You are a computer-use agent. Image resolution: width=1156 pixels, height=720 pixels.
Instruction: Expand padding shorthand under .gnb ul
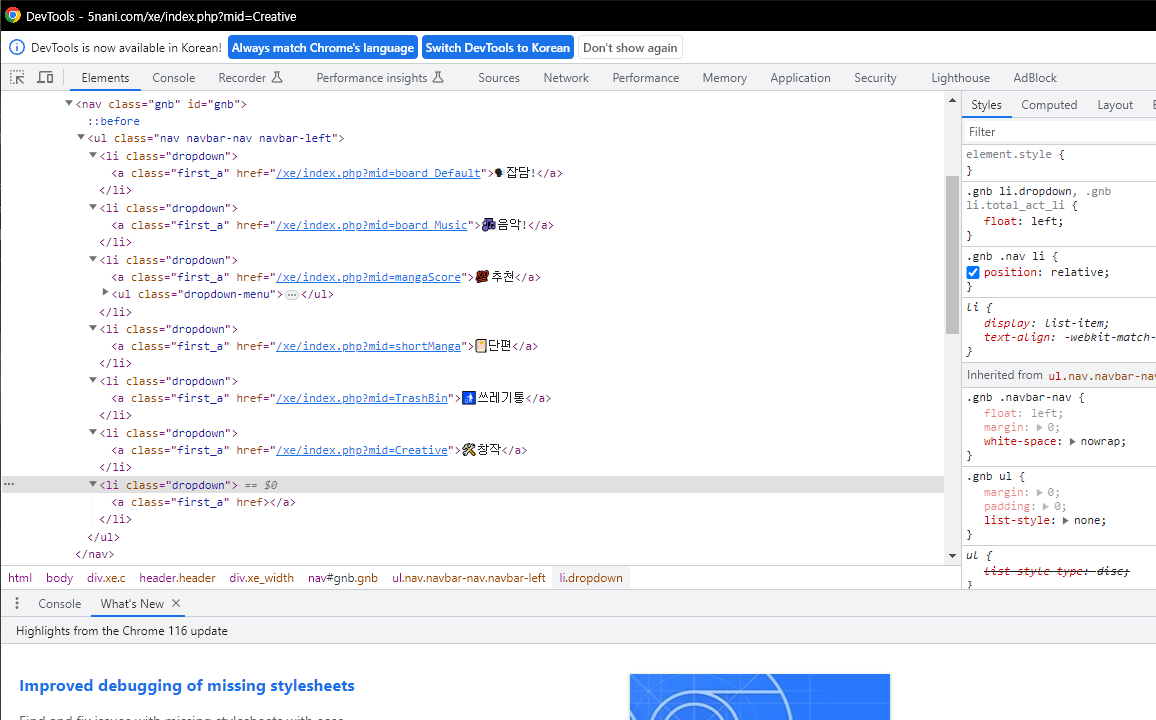pyautogui.click(x=1045, y=506)
